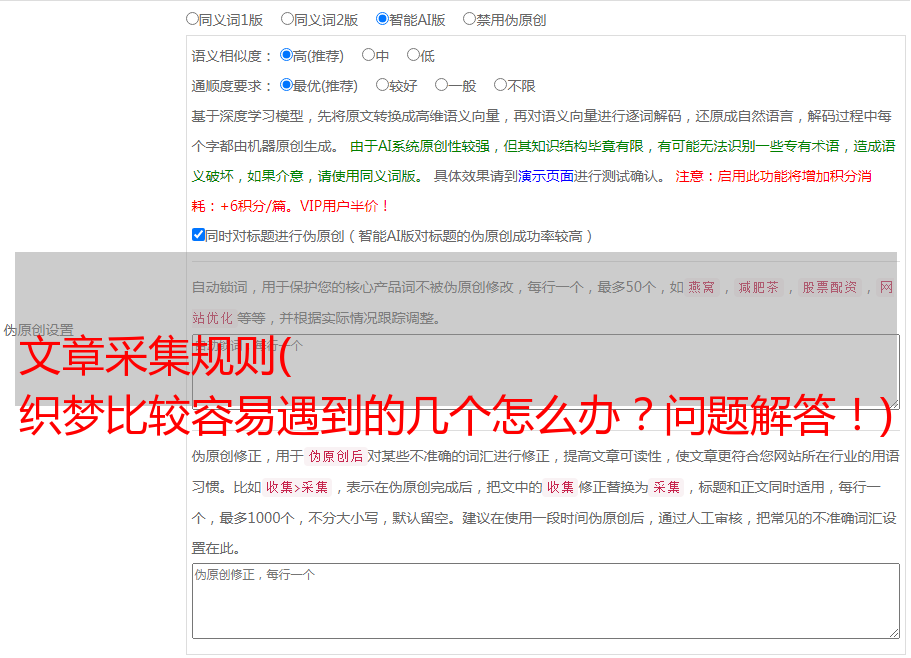Set 通顺度要求 to 一般
The height and width of the screenshot is (658, 911).
coord(442,85)
